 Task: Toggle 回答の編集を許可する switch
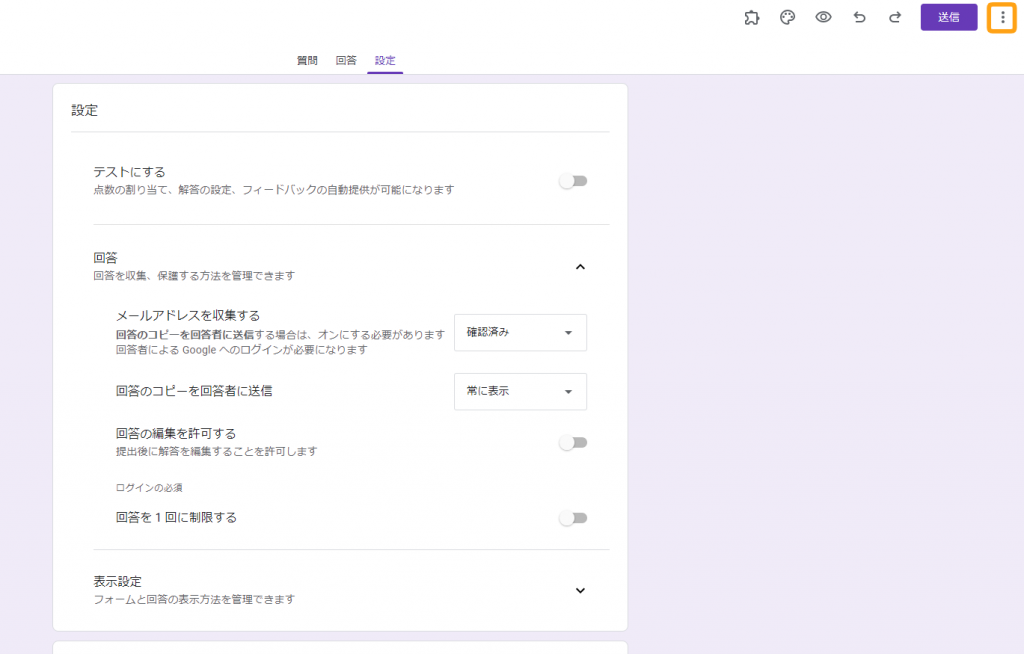(x=573, y=443)
